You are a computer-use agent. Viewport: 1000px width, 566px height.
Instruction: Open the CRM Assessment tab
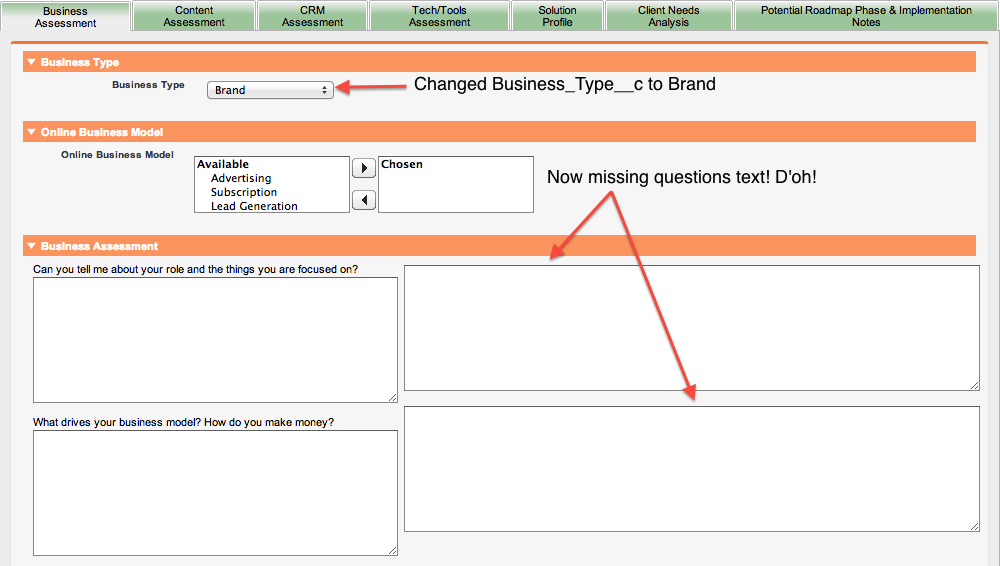click(312, 16)
